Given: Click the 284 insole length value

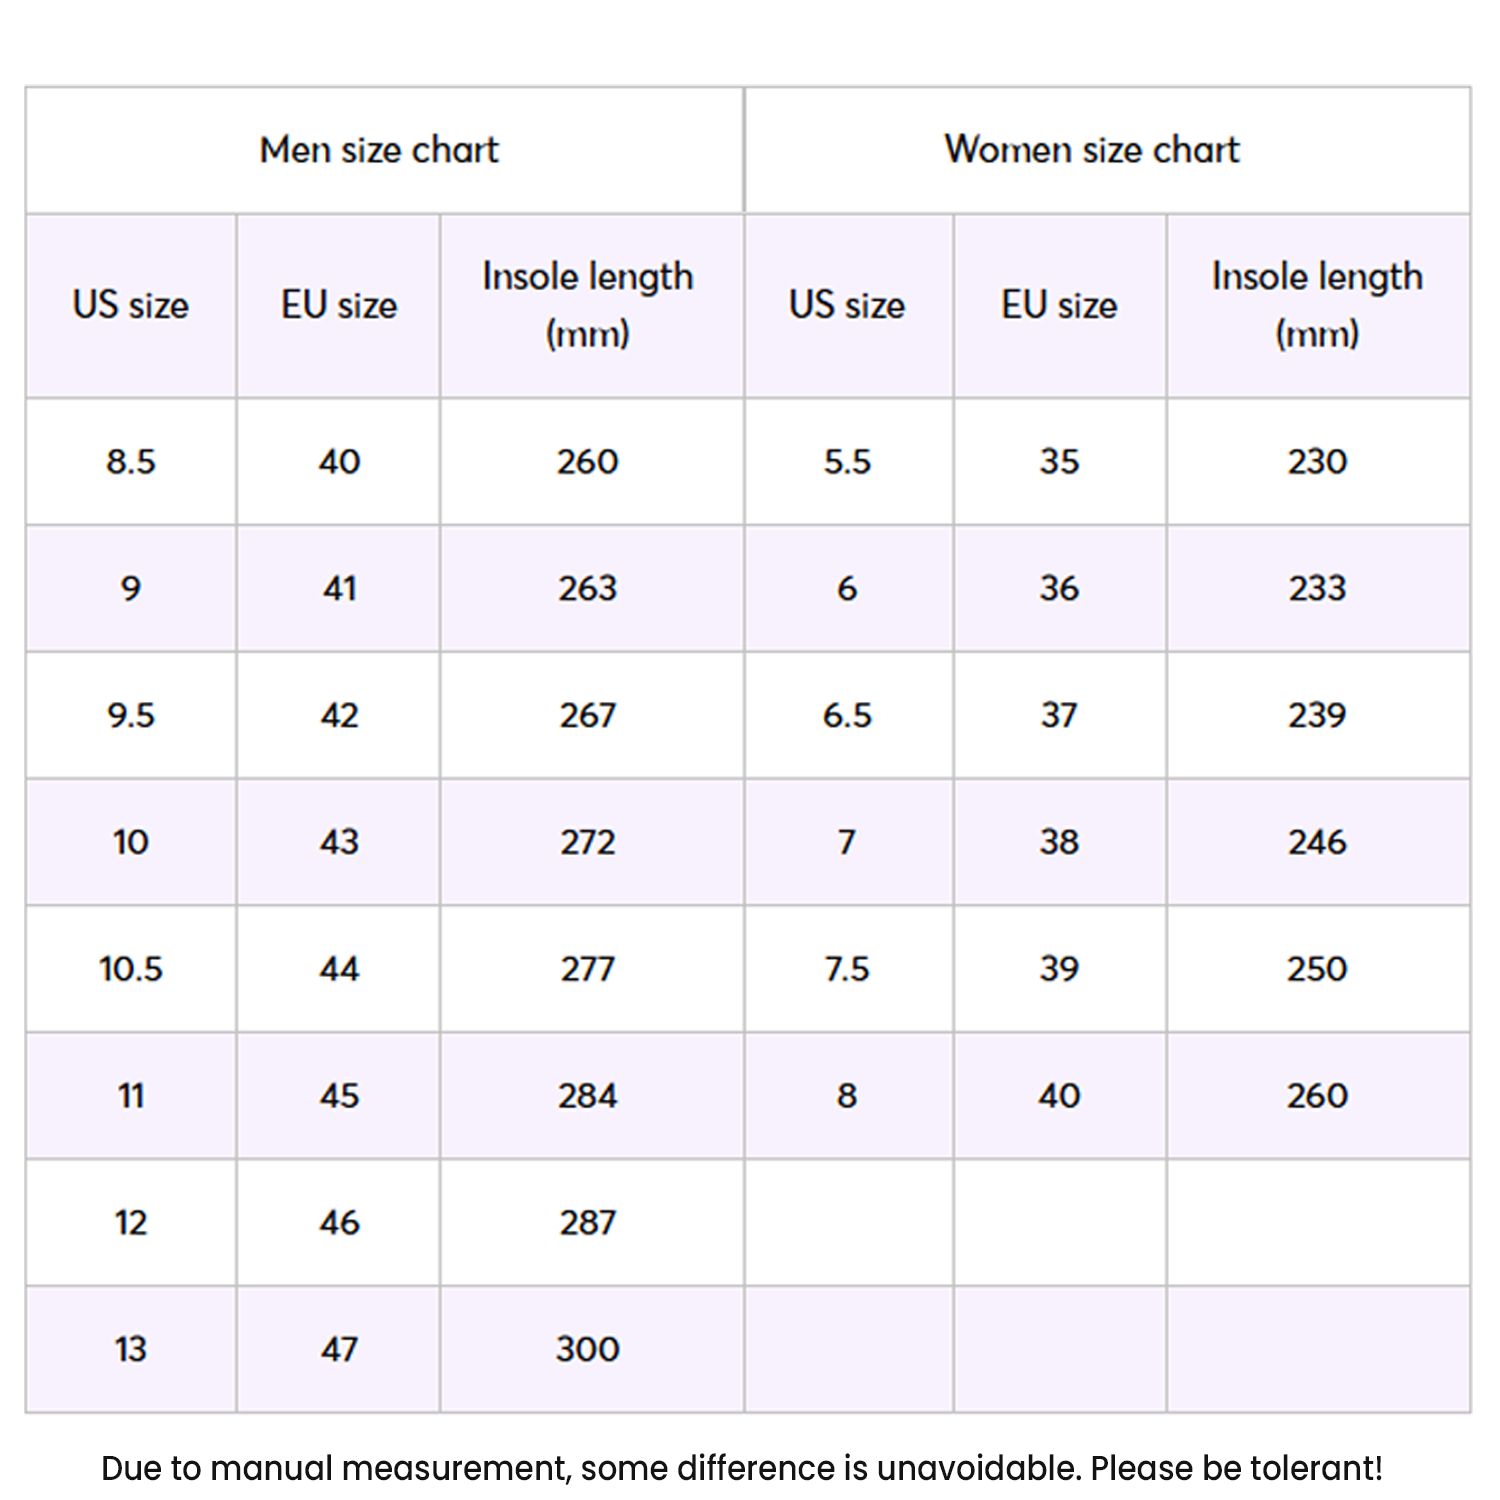Looking at the screenshot, I should tap(588, 1096).
